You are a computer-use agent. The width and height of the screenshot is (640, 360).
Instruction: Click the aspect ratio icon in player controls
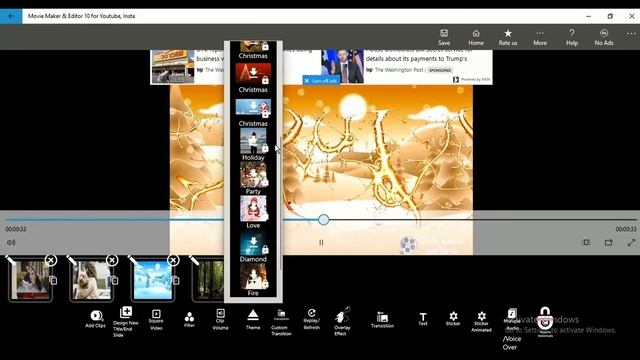click(586, 242)
